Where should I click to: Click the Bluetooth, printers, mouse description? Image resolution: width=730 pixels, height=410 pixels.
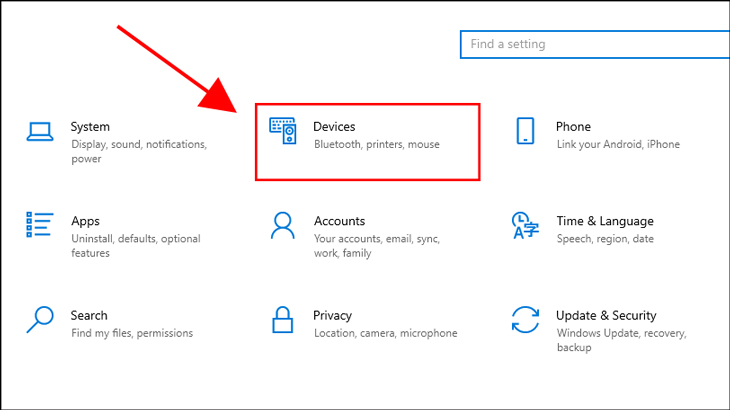pyautogui.click(x=377, y=144)
